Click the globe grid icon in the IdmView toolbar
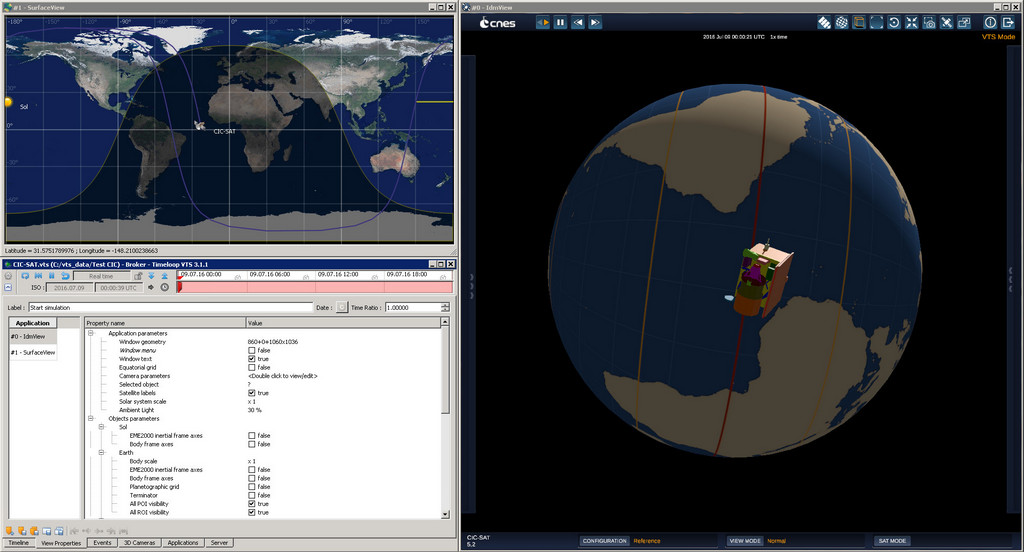Image resolution: width=1024 pixels, height=552 pixels. 842,22
